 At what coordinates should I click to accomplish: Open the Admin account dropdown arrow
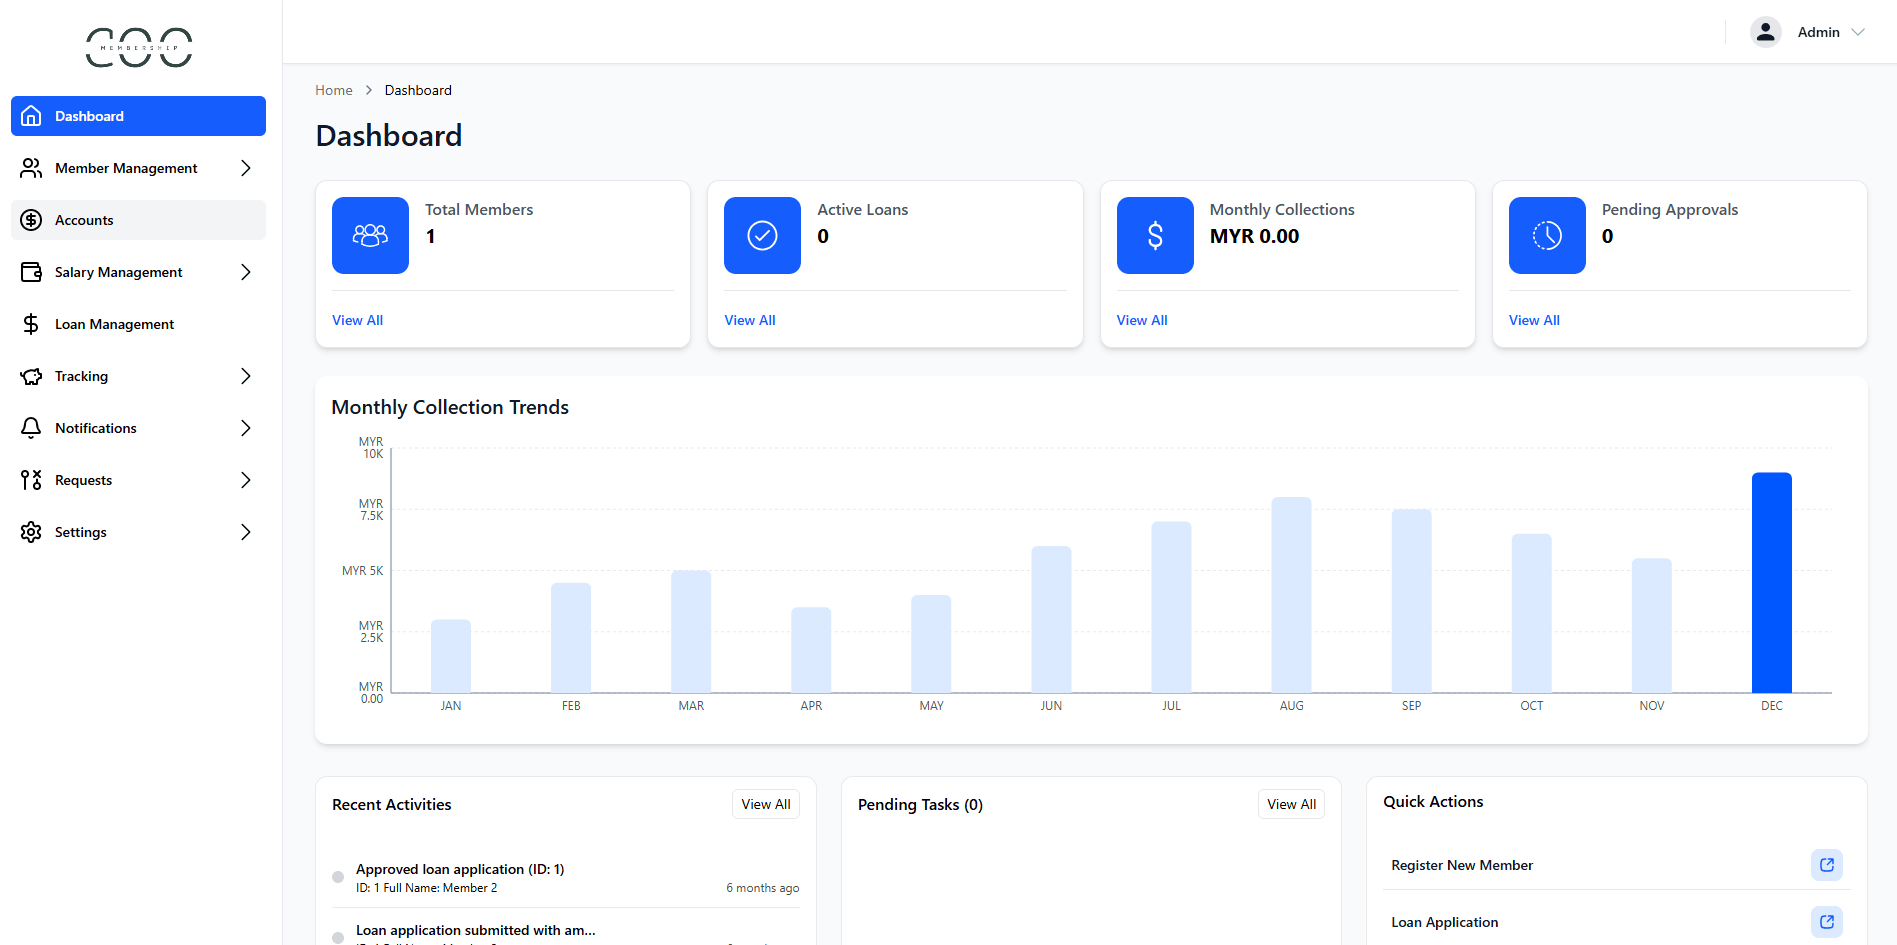[1858, 32]
